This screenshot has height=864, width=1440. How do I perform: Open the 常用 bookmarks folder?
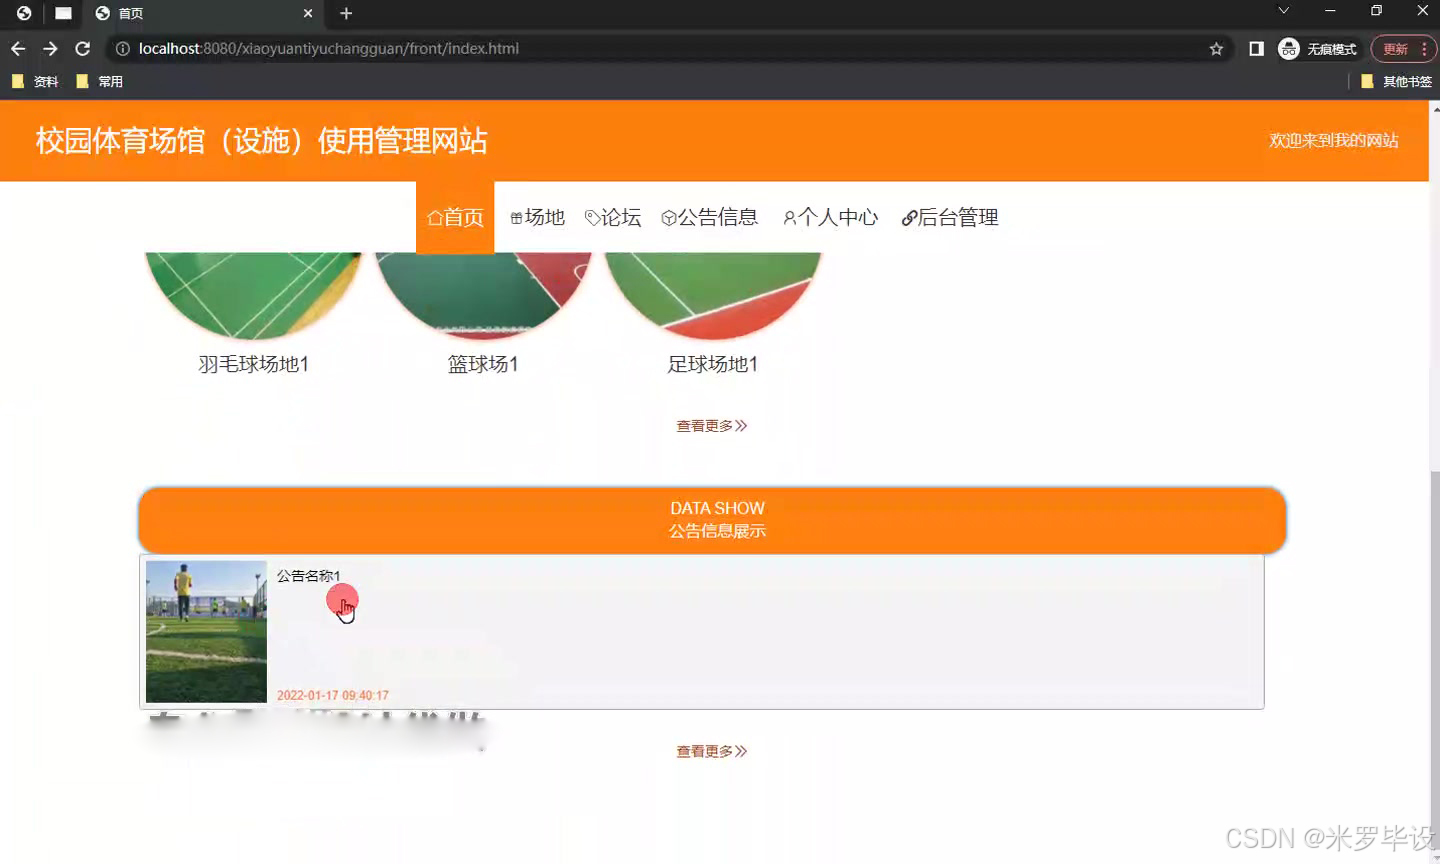(x=101, y=81)
